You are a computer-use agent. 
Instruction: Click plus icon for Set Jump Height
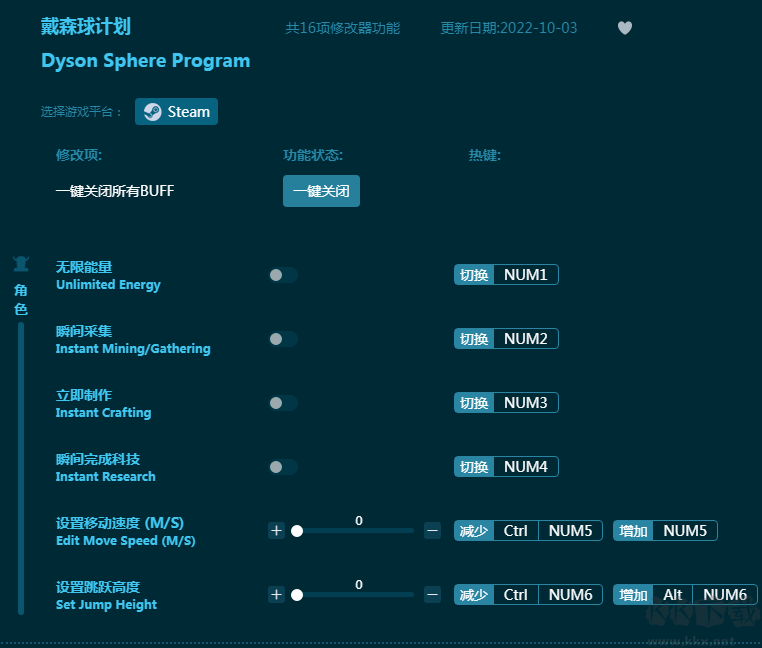[277, 595]
